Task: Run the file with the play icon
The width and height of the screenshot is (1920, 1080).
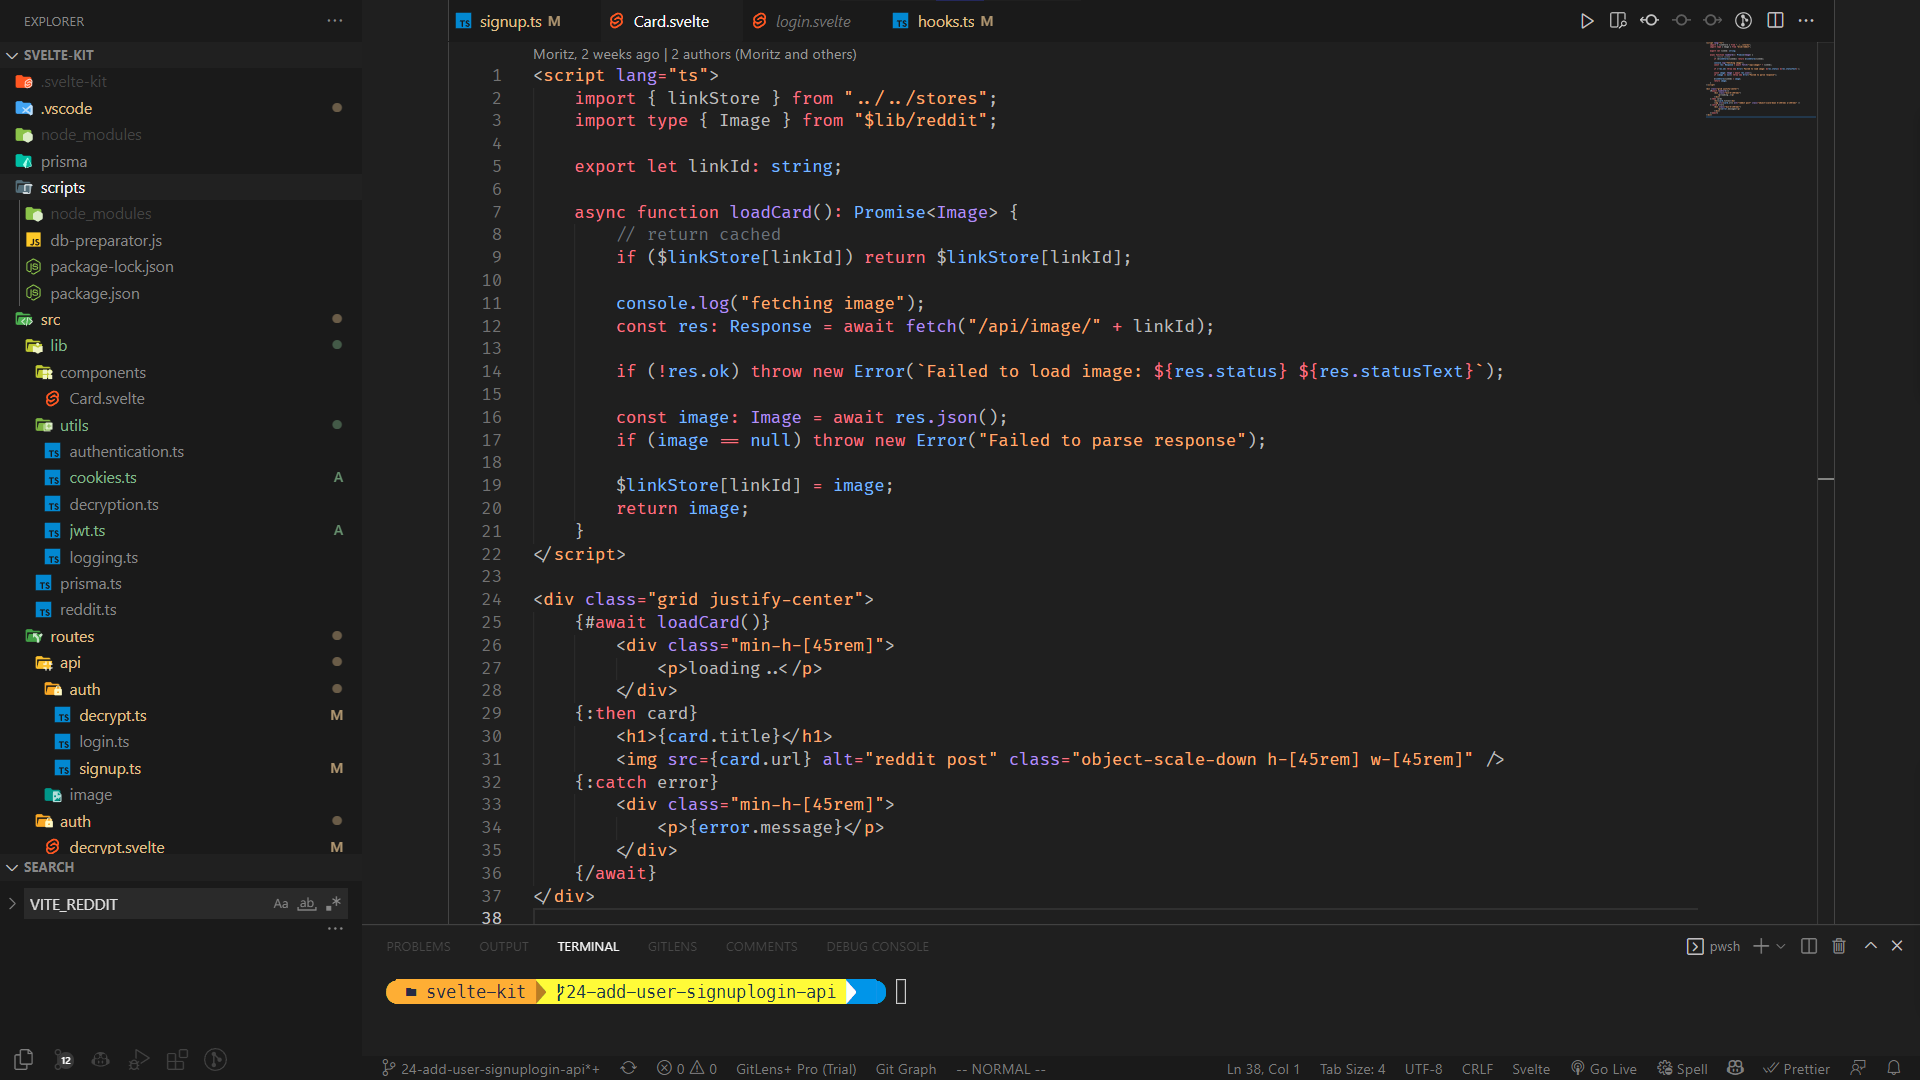Action: pyautogui.click(x=1586, y=21)
